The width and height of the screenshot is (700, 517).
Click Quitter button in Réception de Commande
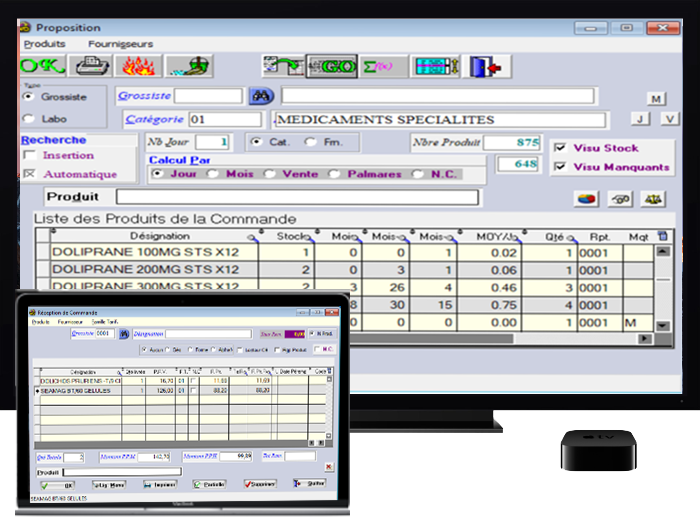tap(309, 483)
